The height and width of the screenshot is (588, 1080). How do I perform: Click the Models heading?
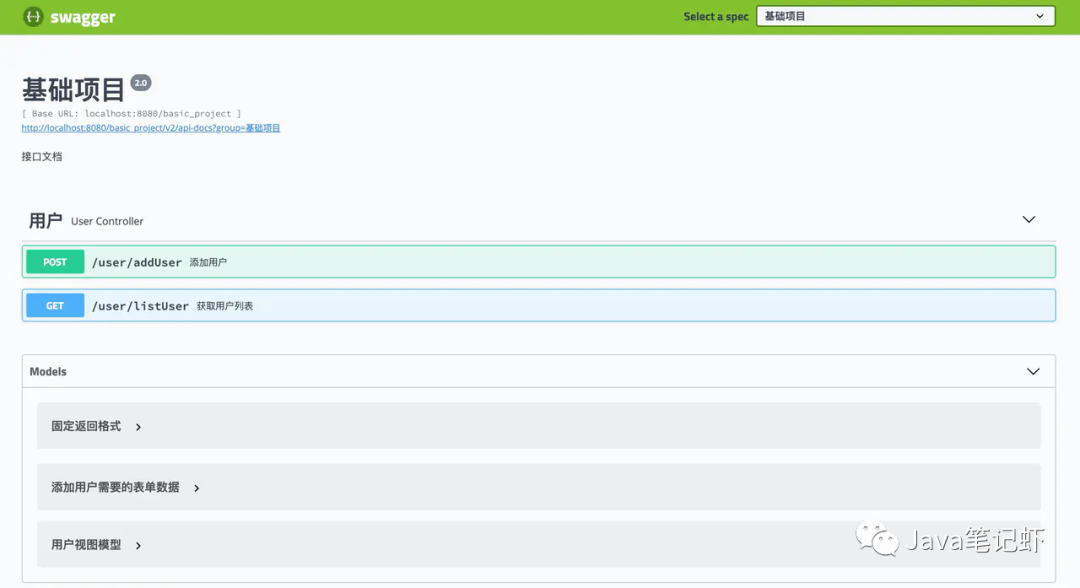[48, 372]
